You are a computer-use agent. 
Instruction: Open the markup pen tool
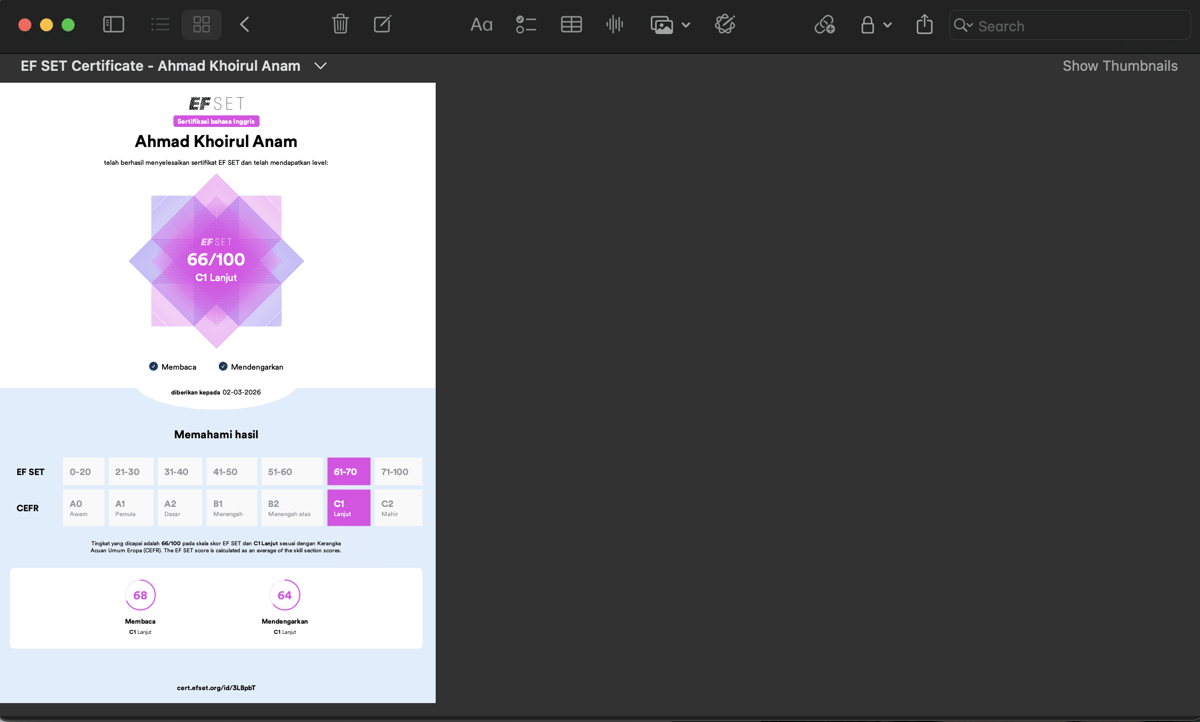click(x=725, y=25)
